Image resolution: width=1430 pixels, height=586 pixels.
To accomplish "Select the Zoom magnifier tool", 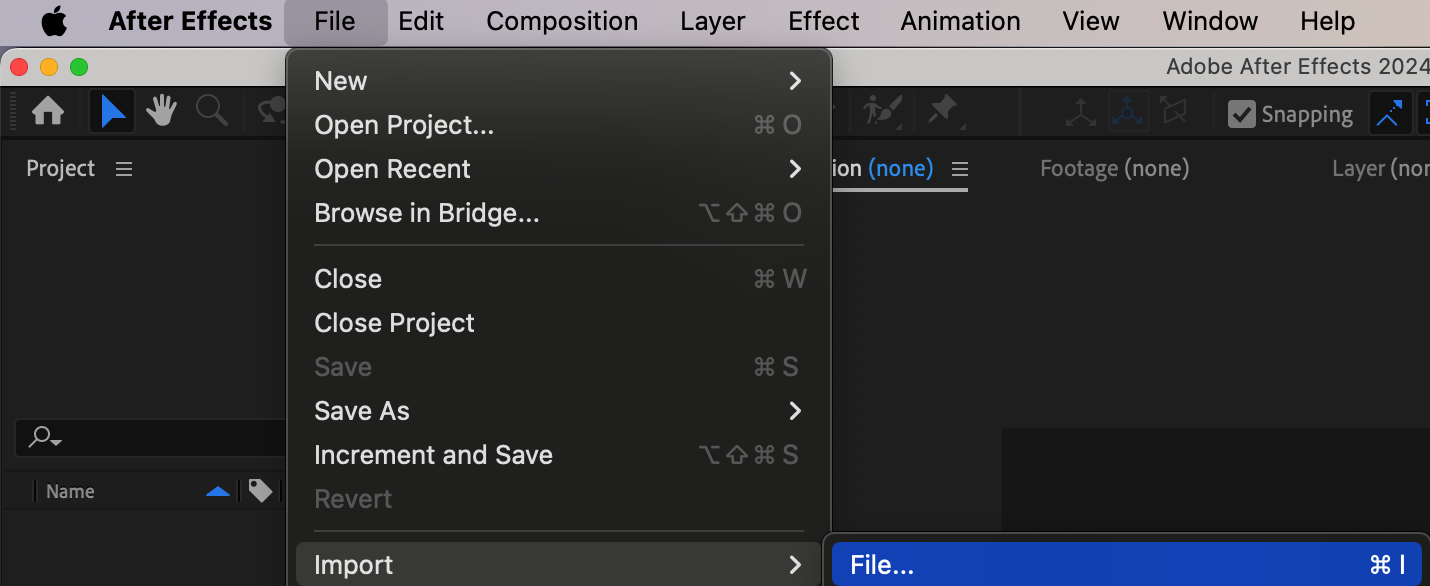I will (211, 113).
